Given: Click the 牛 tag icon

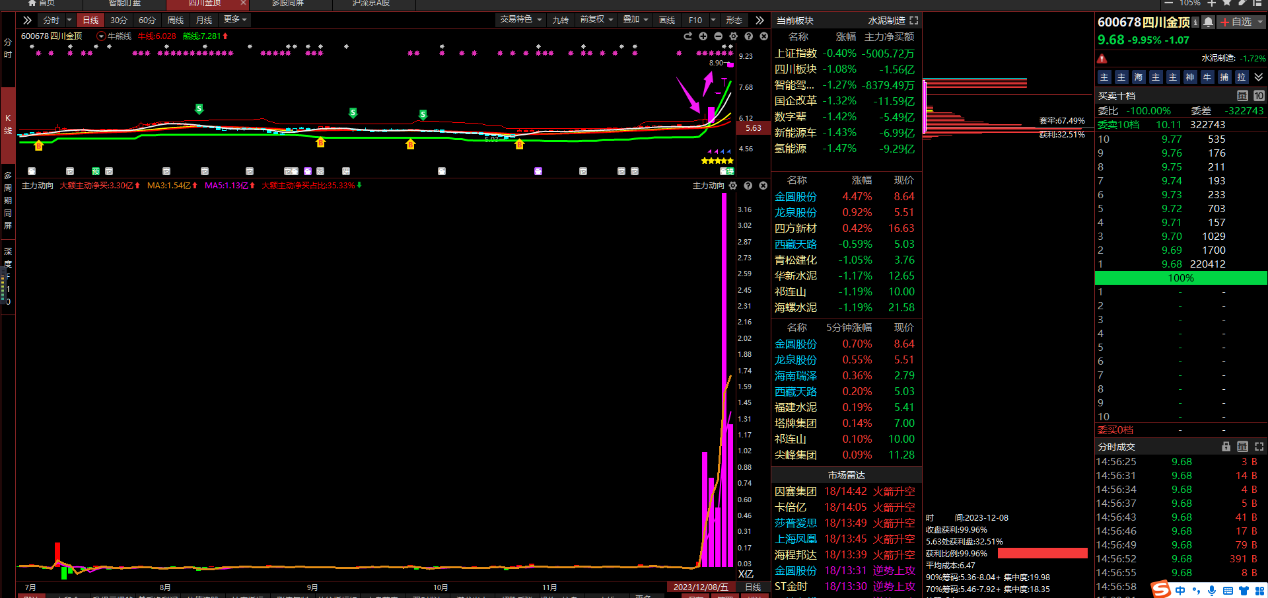Looking at the screenshot, I should pos(1207,77).
